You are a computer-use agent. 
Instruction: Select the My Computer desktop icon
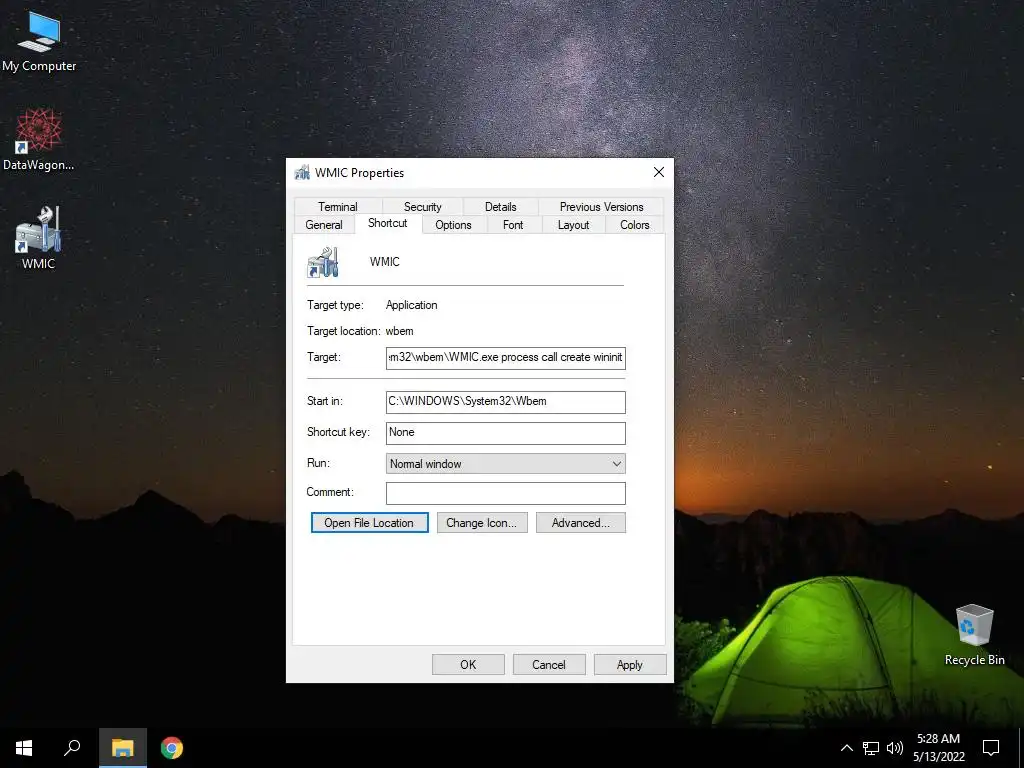(x=39, y=41)
